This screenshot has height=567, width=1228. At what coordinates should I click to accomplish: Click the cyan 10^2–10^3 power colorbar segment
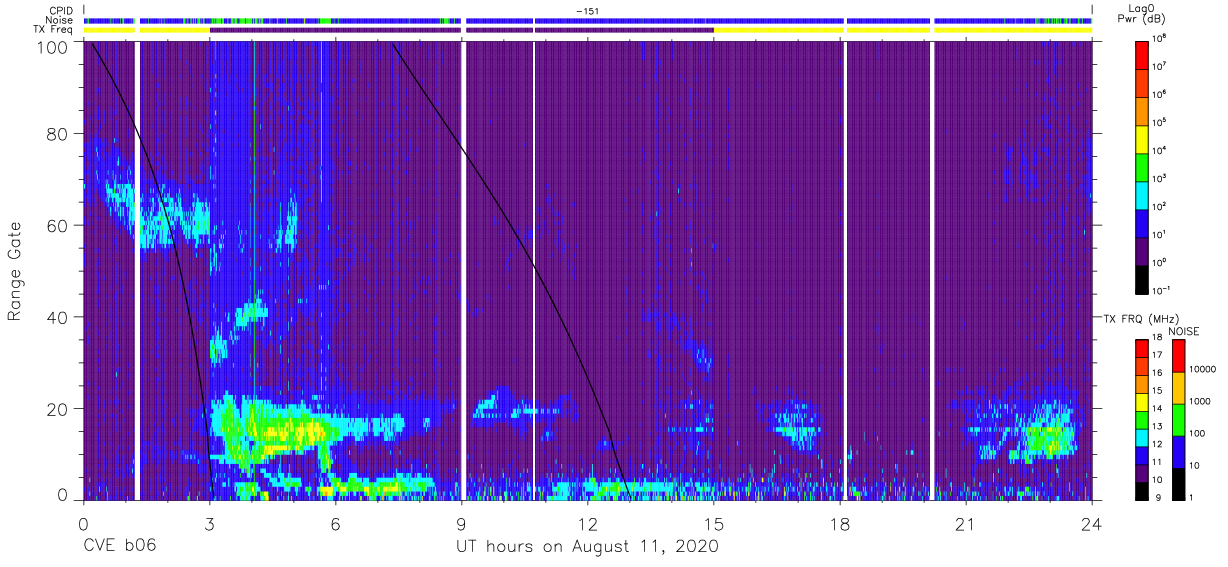[x=1143, y=193]
